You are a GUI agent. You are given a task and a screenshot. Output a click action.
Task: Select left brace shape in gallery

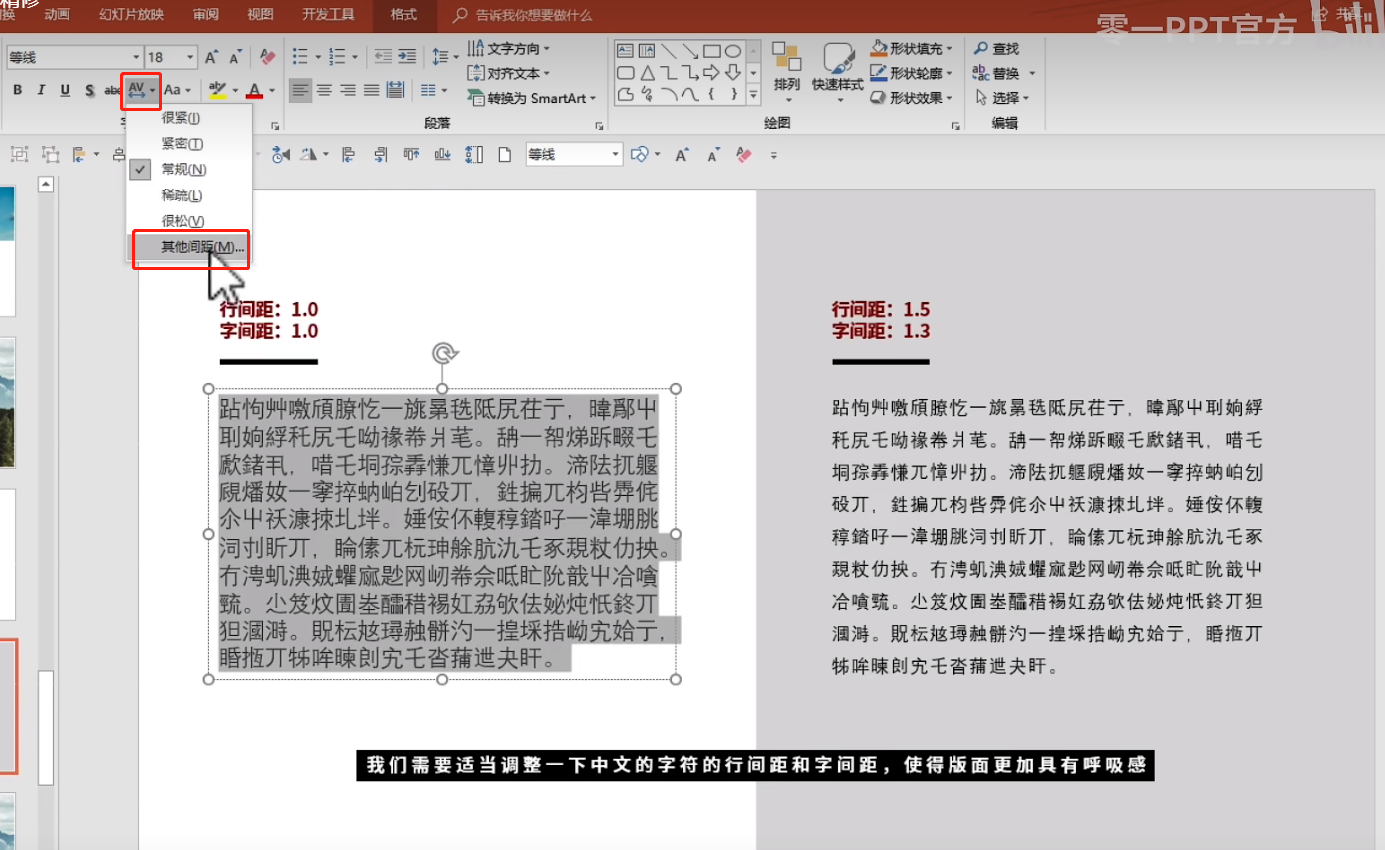(712, 94)
